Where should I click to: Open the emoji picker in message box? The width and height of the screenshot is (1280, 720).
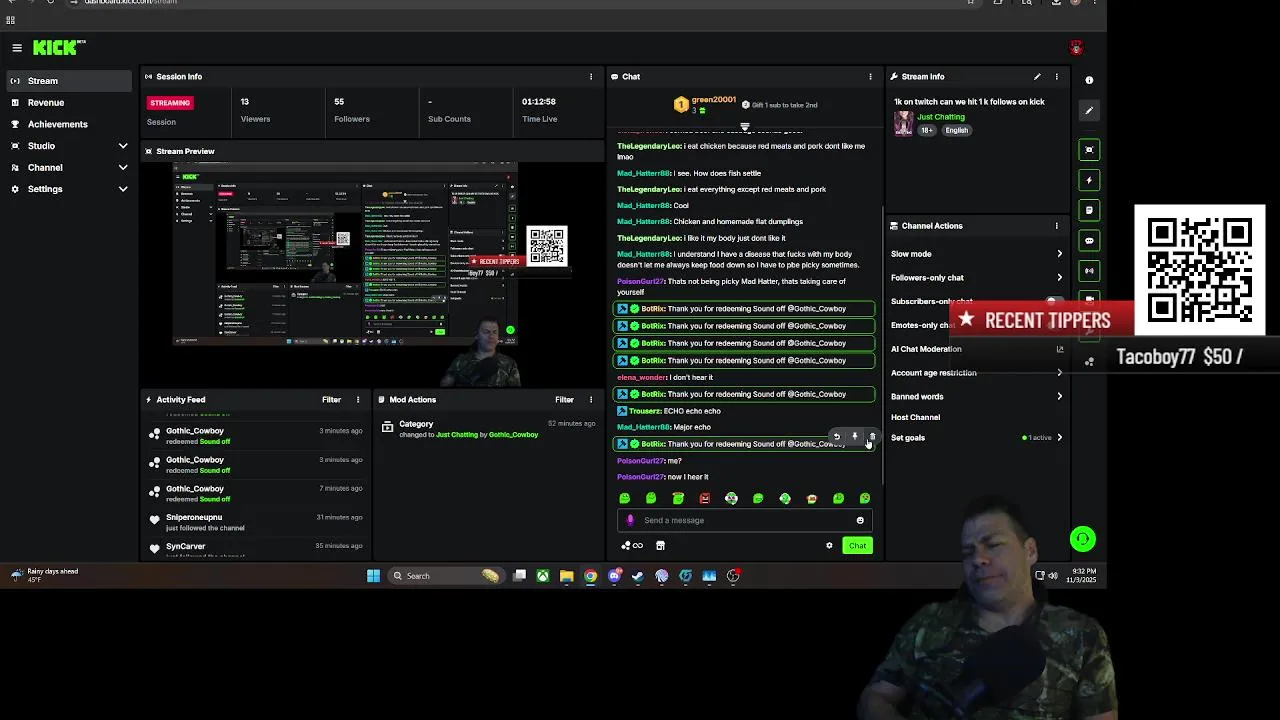pos(860,520)
